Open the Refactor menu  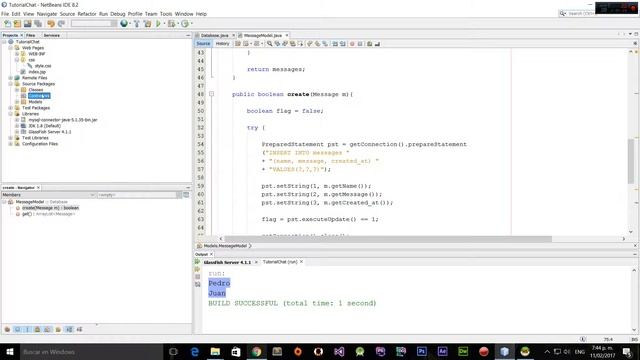[87, 14]
